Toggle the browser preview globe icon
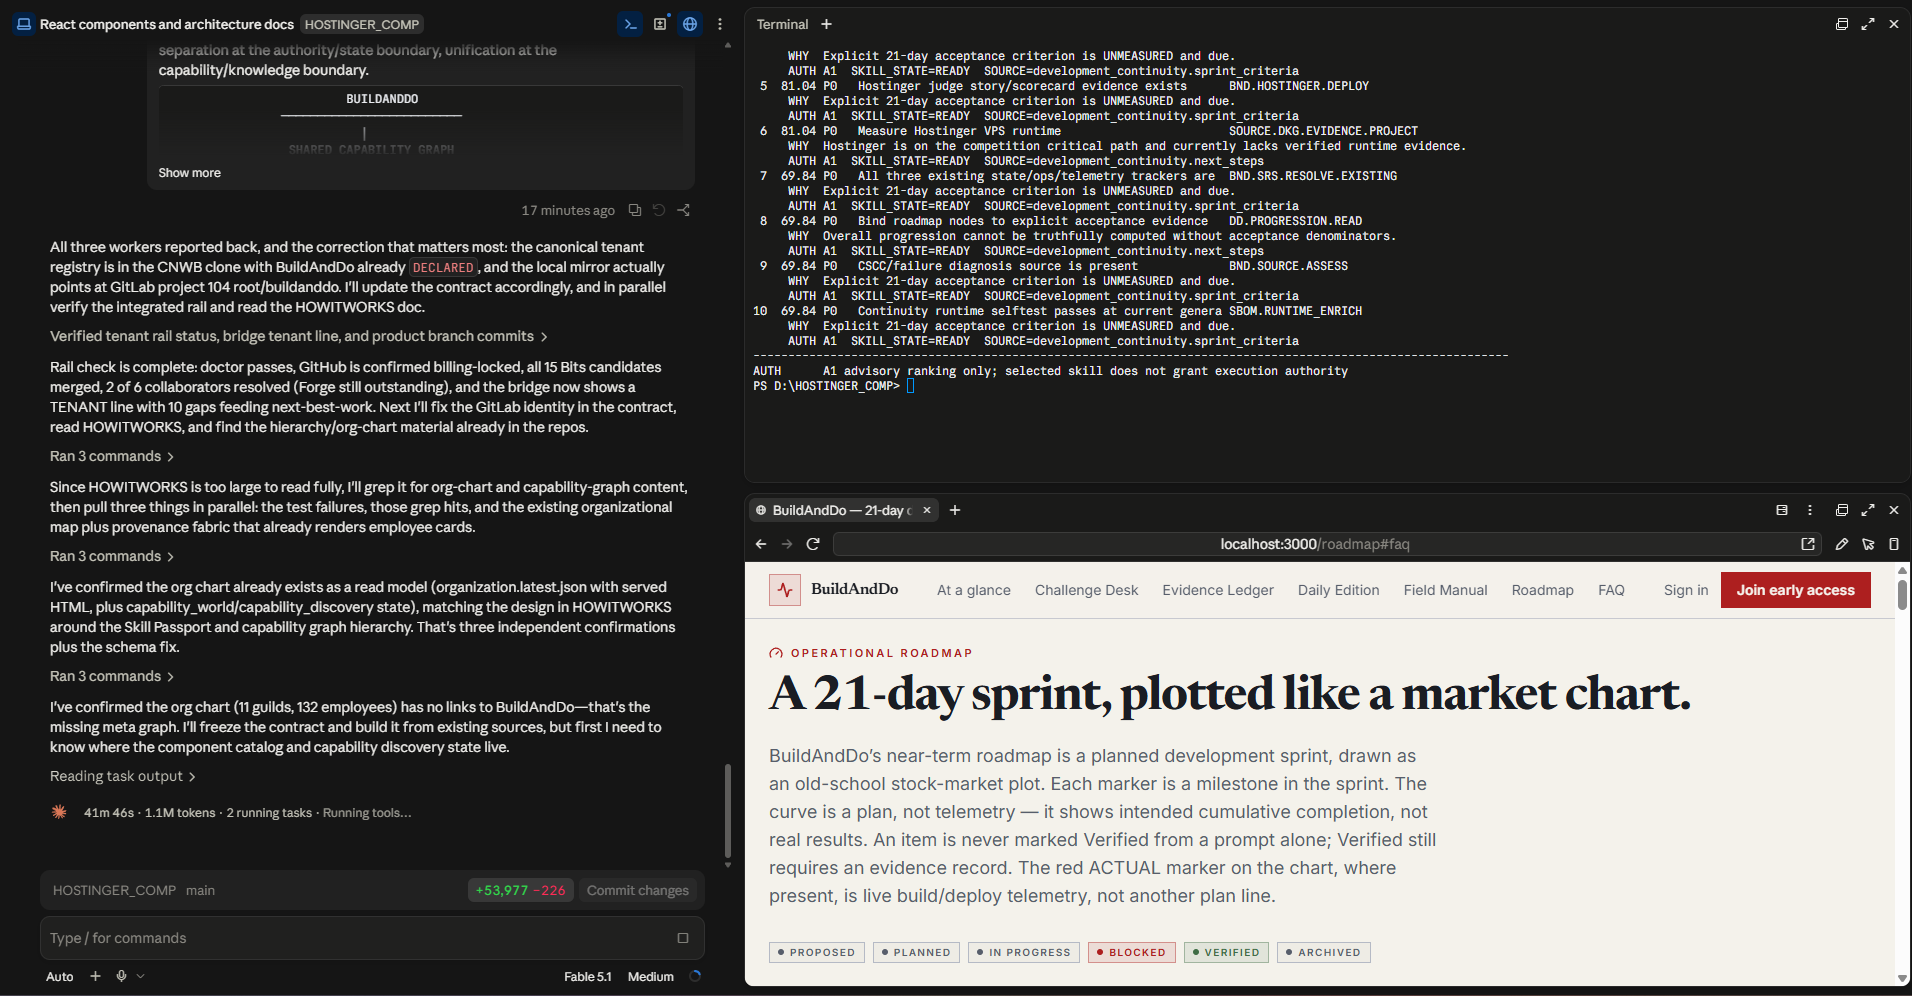 (x=690, y=24)
